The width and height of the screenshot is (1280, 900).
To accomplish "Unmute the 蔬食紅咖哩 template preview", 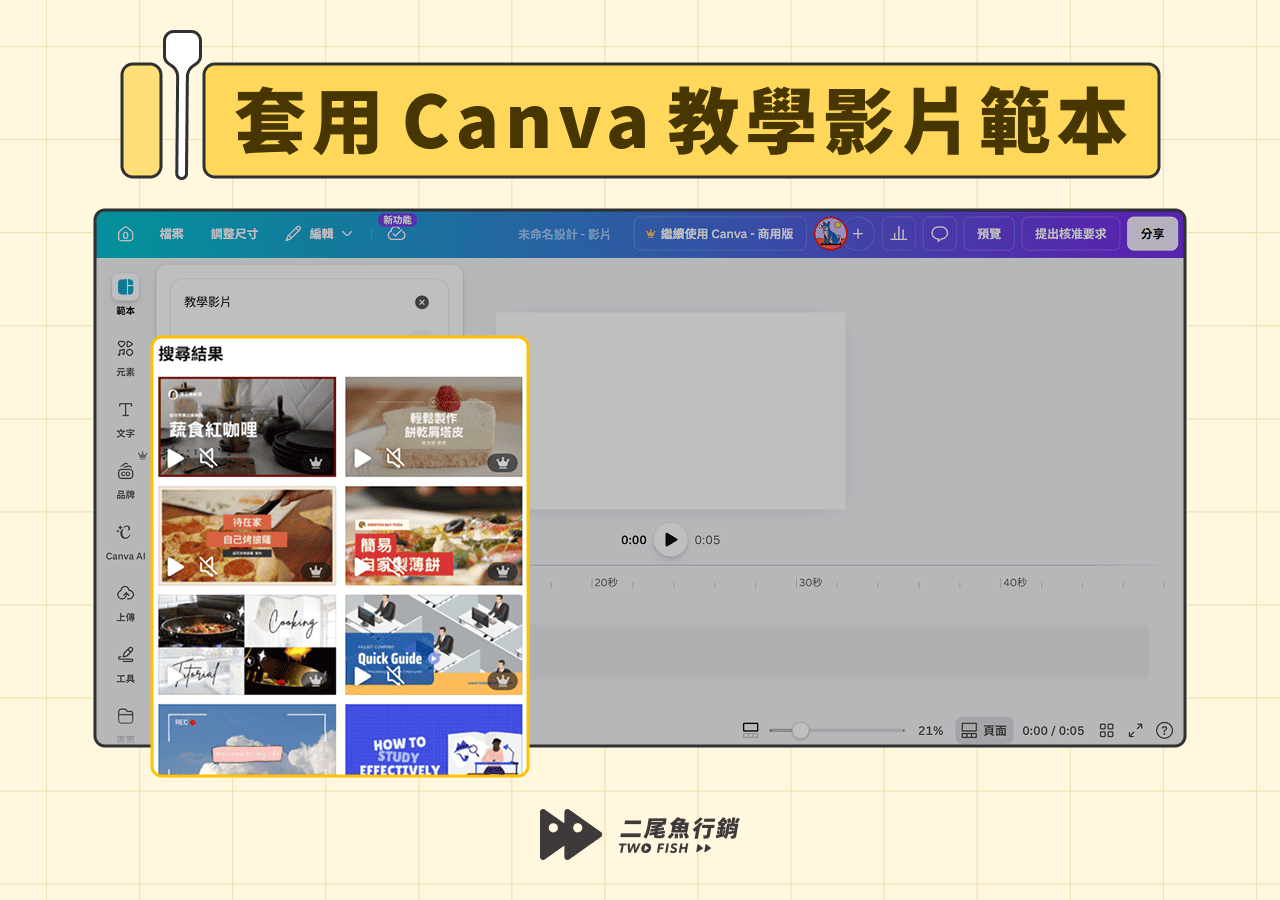I will click(207, 458).
